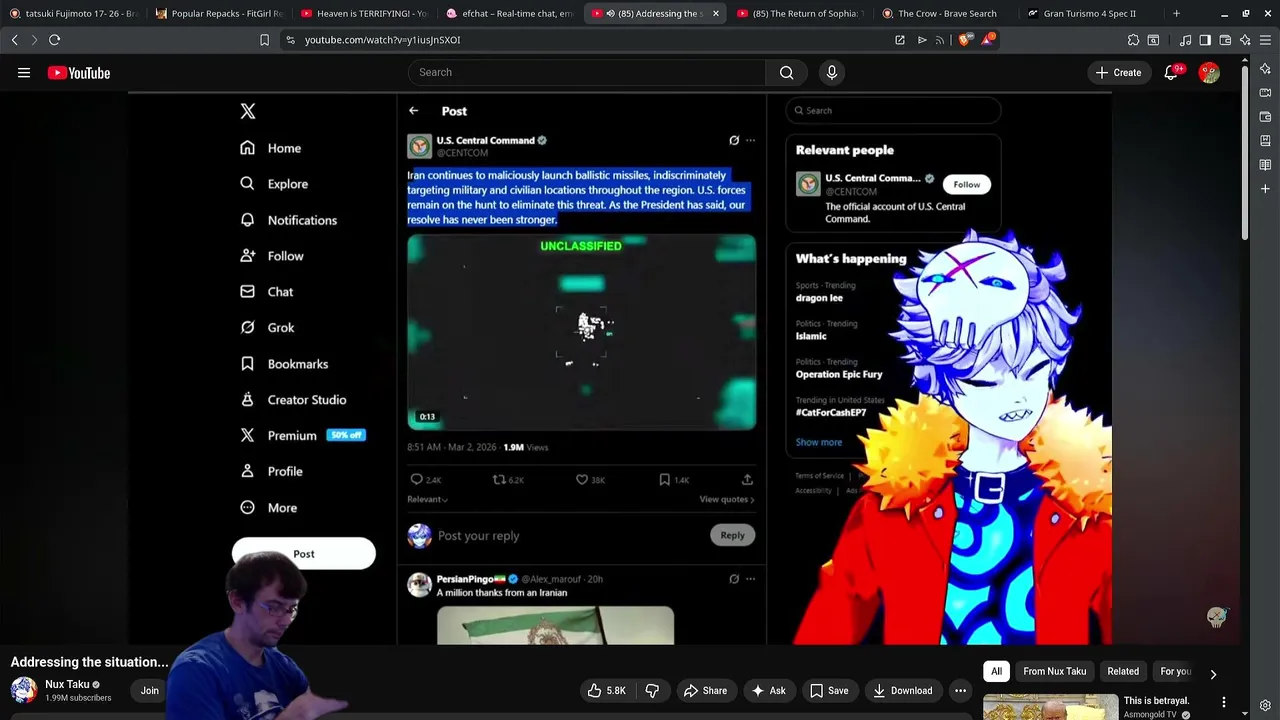
Task: Open options for This is betrayal video
Action: (1223, 702)
